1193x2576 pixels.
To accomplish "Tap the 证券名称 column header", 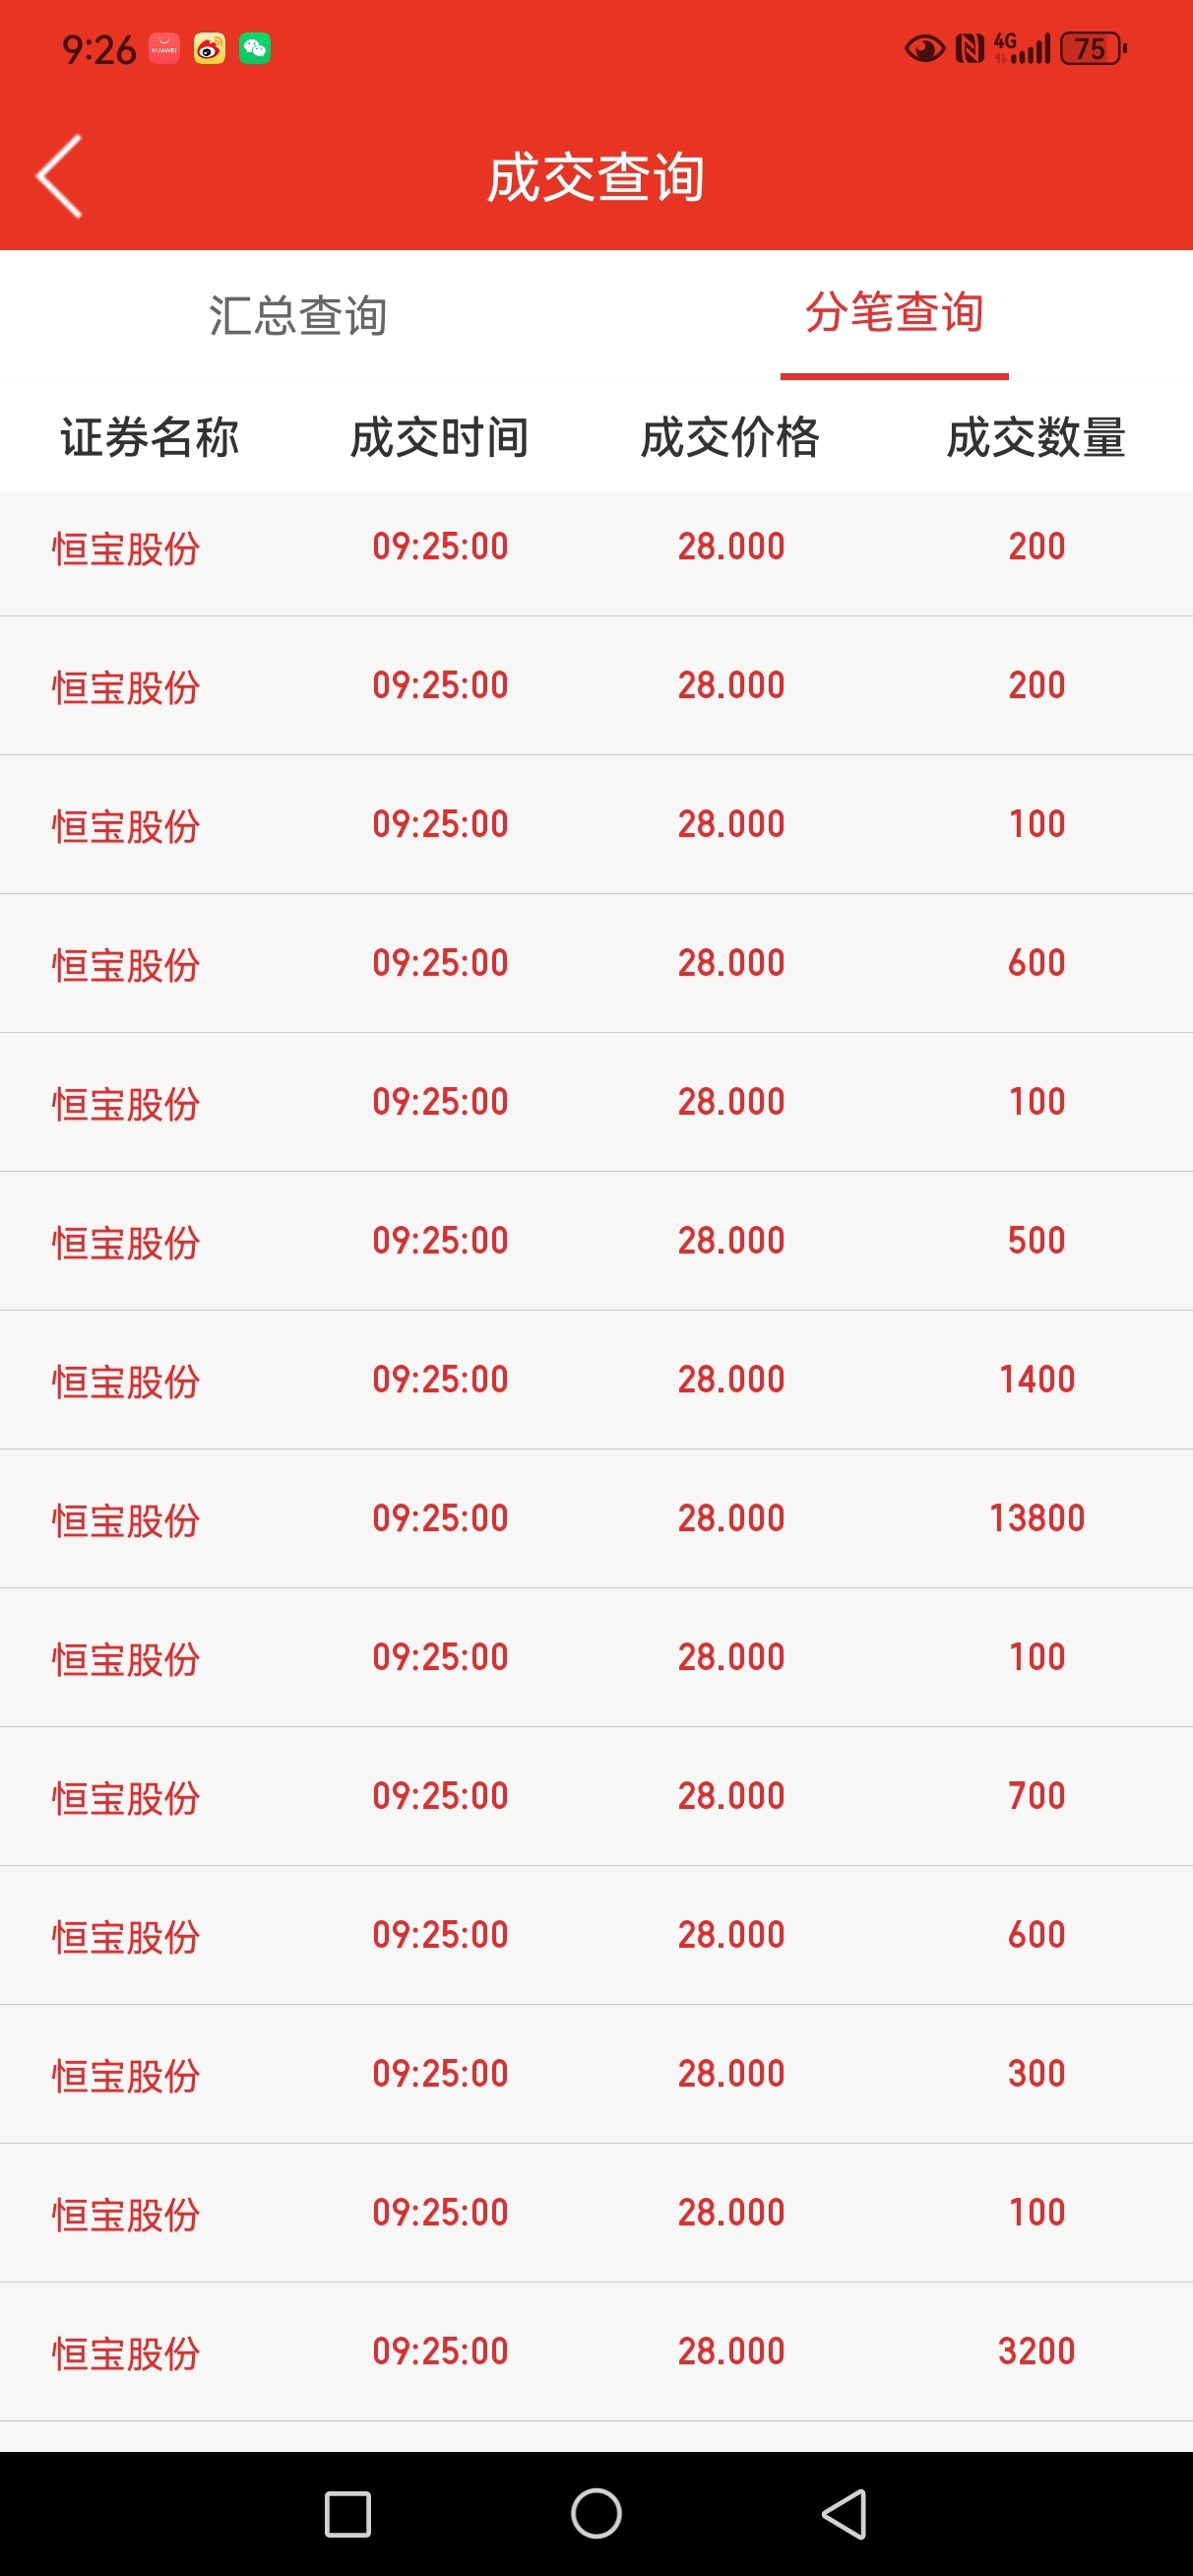I will [150, 438].
